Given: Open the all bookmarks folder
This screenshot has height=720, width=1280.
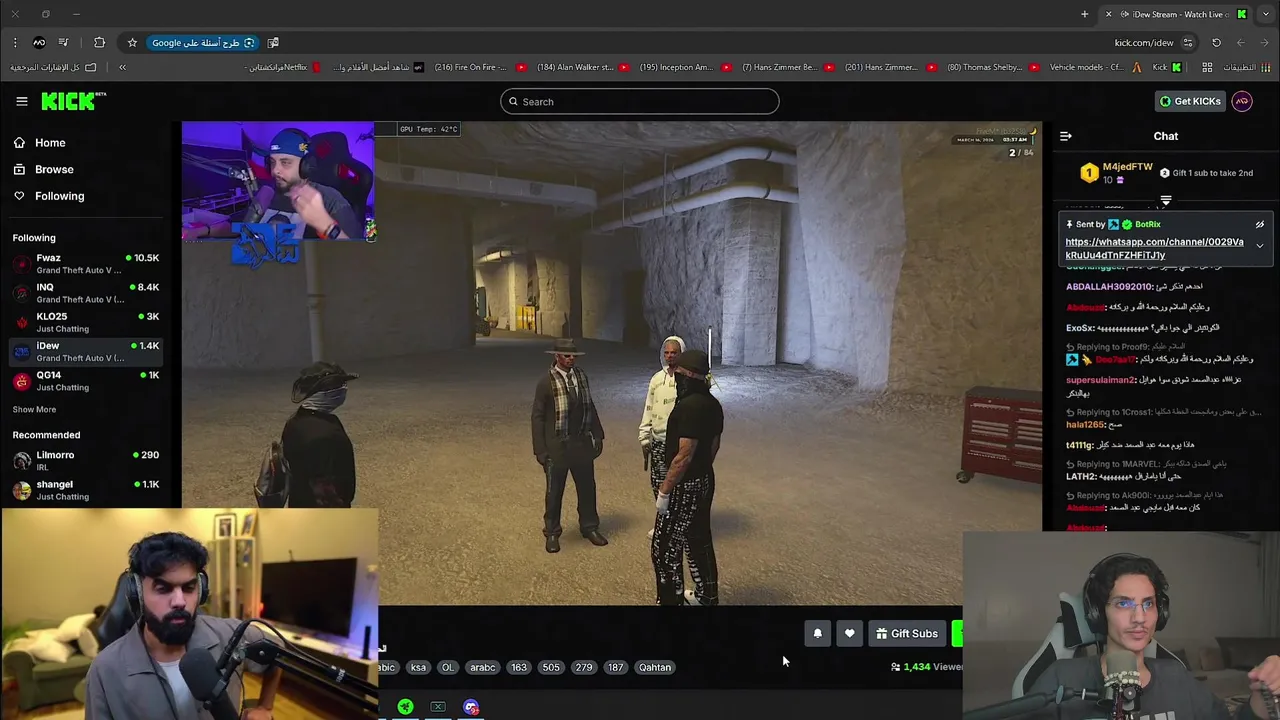Looking at the screenshot, I should (x=55, y=67).
